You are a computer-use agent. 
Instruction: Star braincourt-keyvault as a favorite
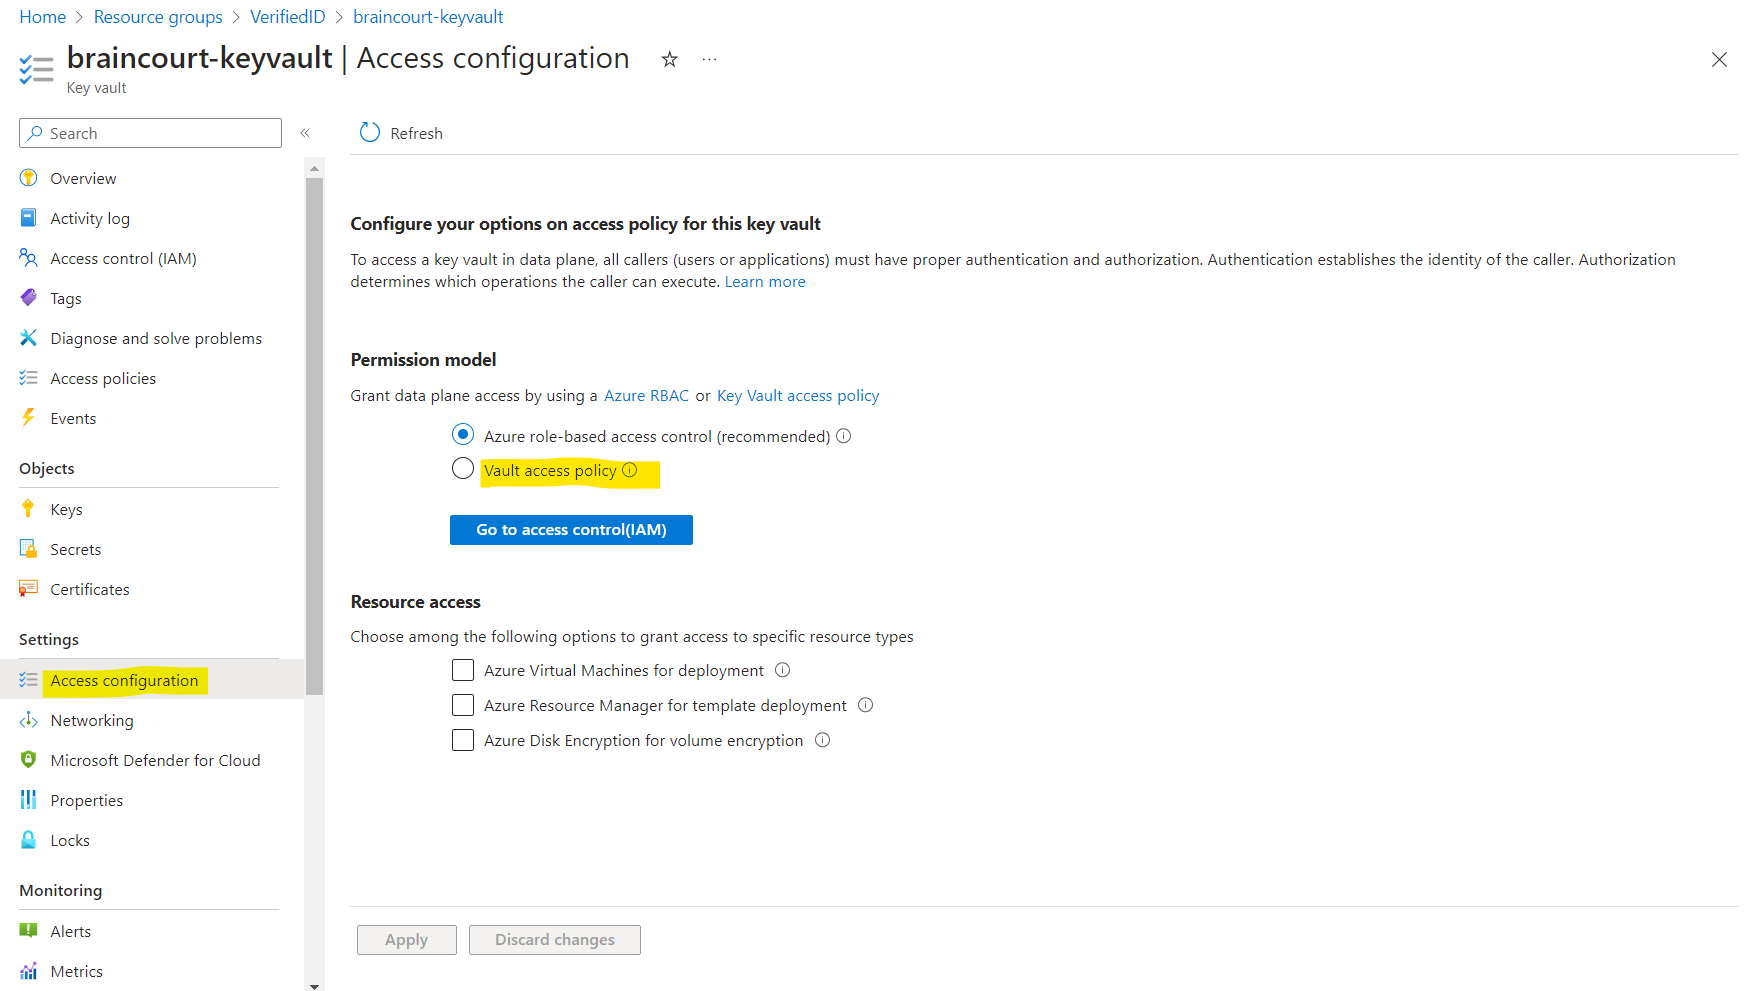click(x=668, y=59)
